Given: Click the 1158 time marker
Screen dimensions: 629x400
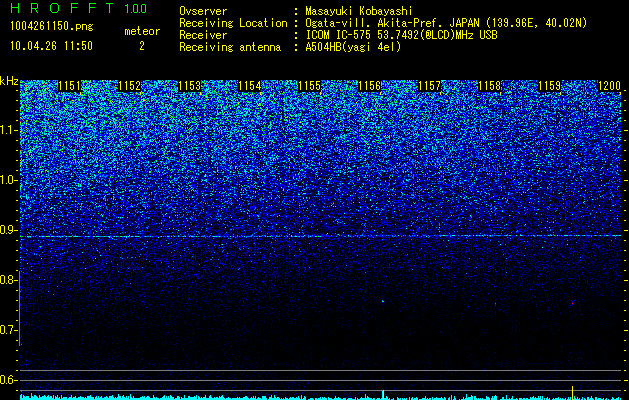Looking at the screenshot, I should click(x=490, y=86).
